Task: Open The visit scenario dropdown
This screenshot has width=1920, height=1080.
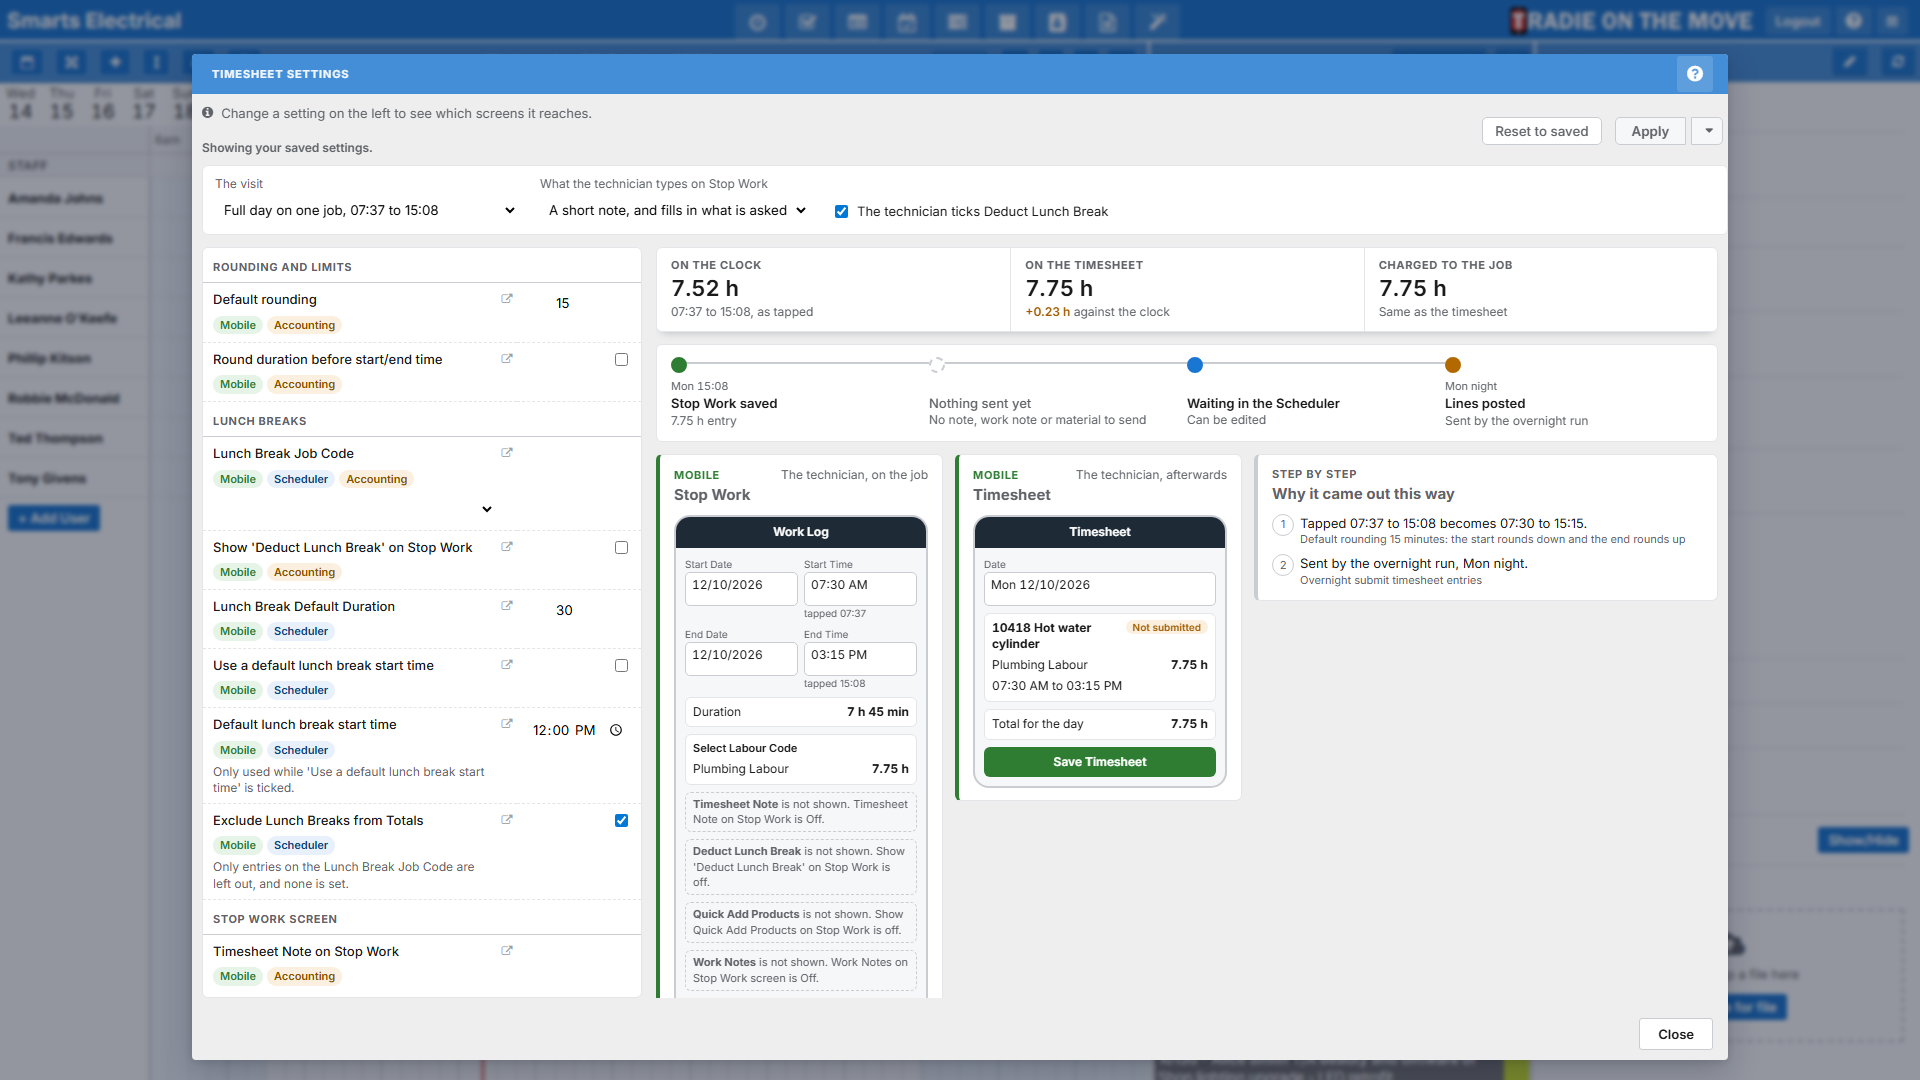Action: pos(368,211)
